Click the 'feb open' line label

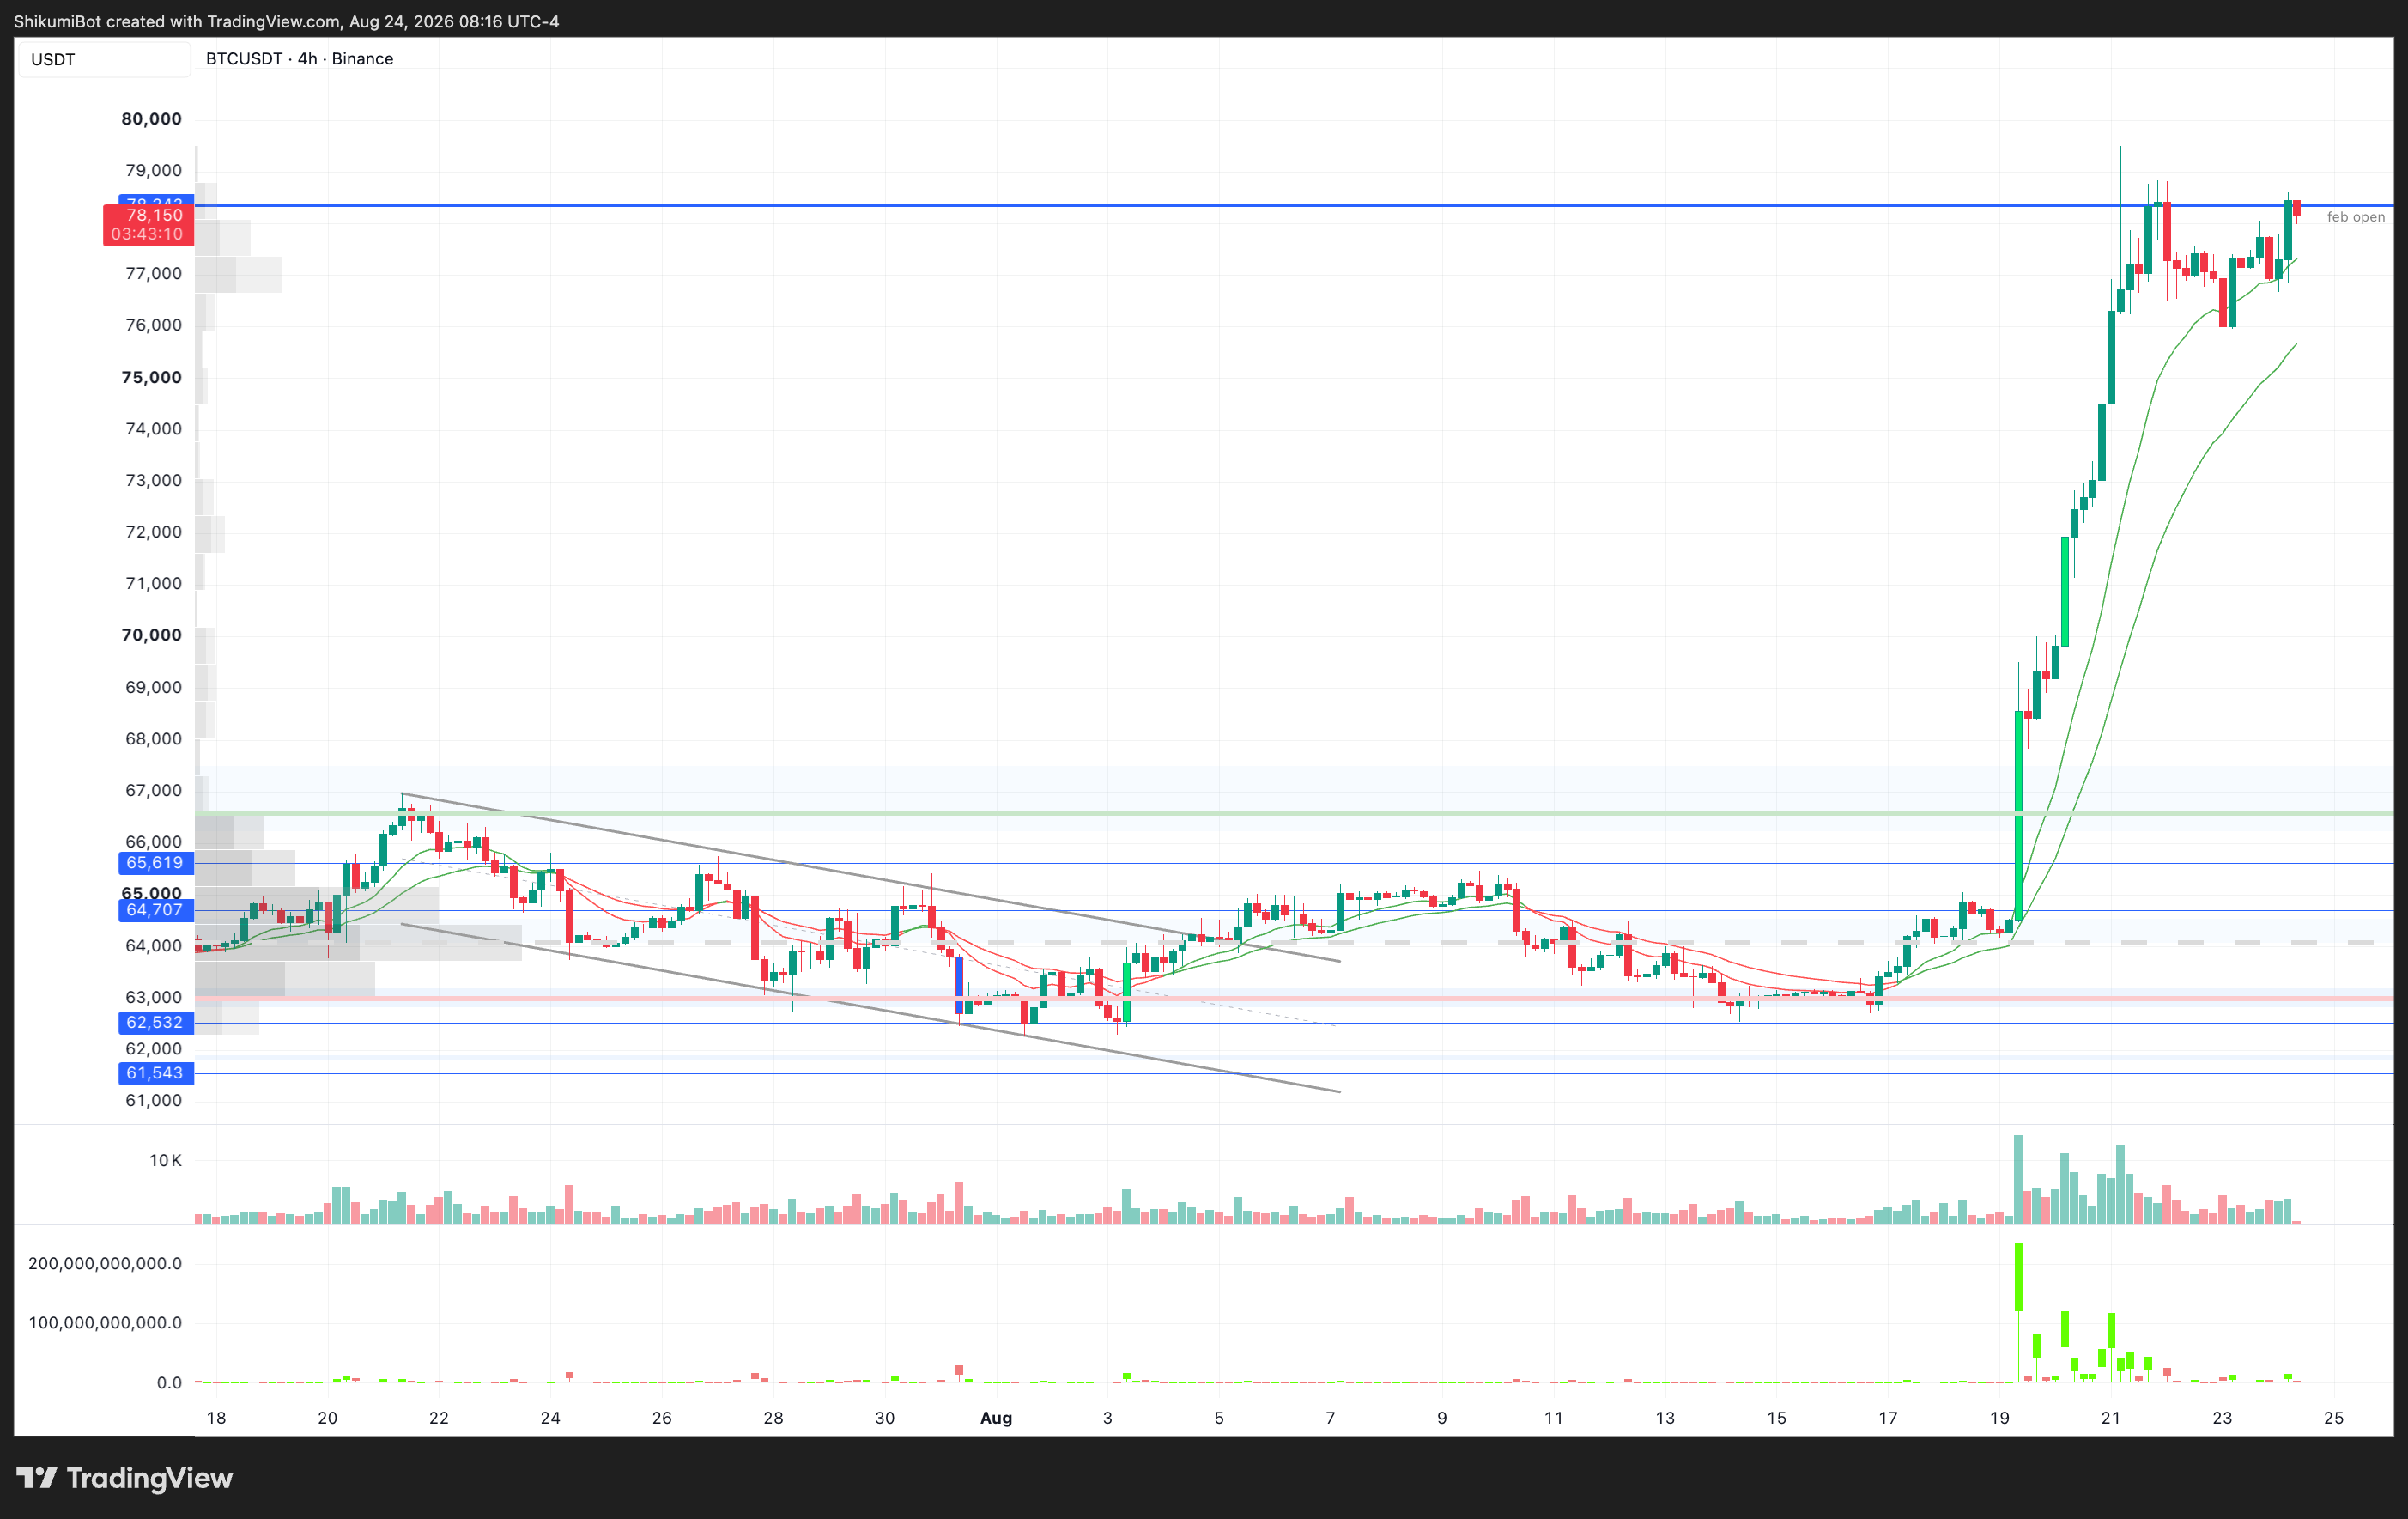[2355, 217]
